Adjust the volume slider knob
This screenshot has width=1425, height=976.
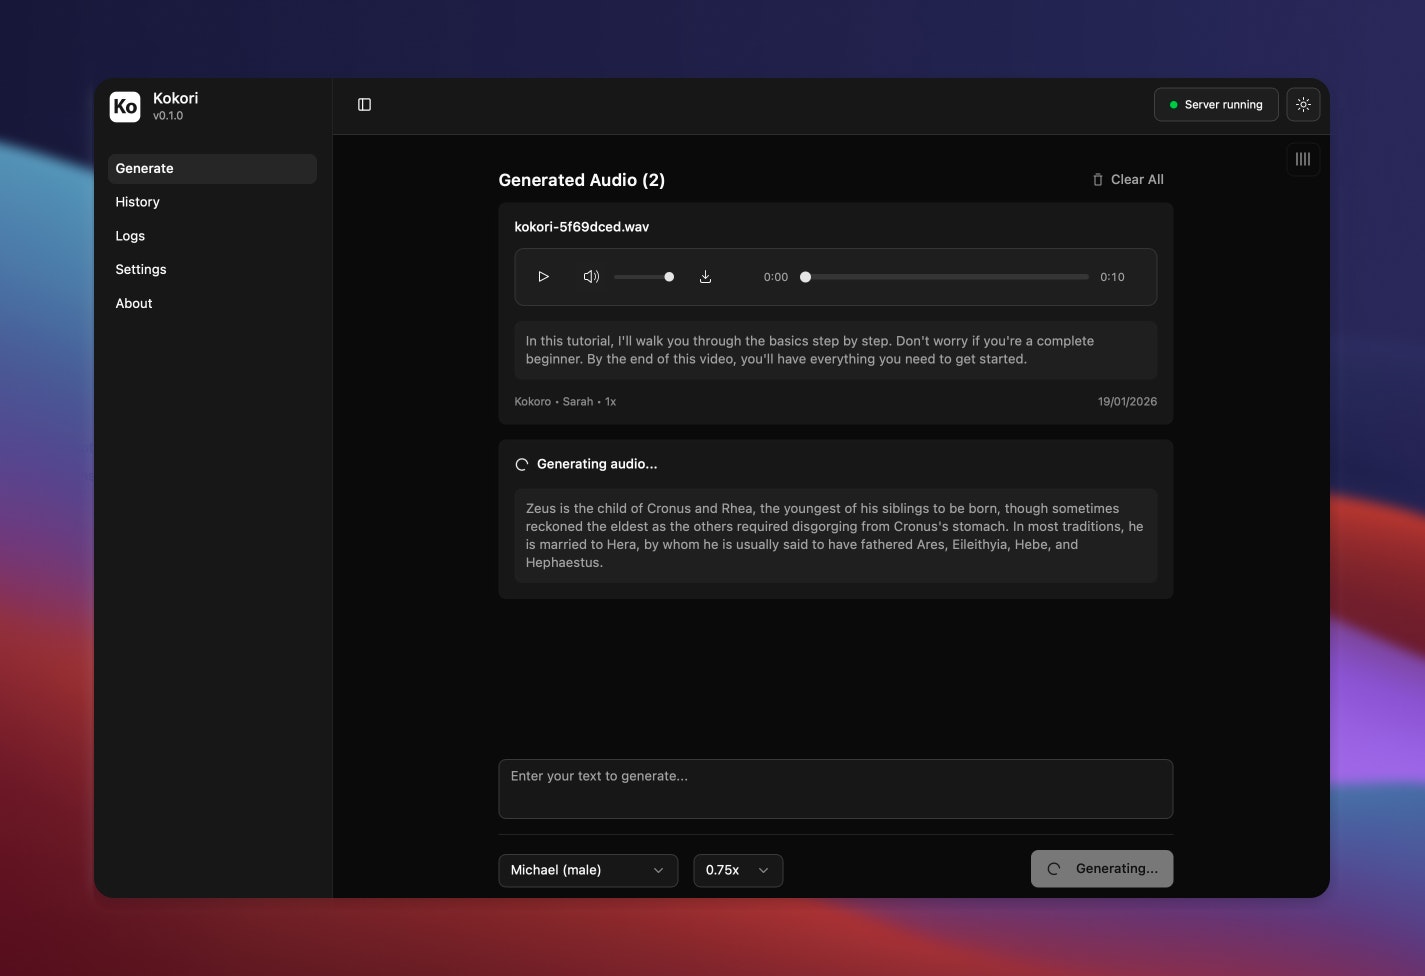pyautogui.click(x=669, y=277)
